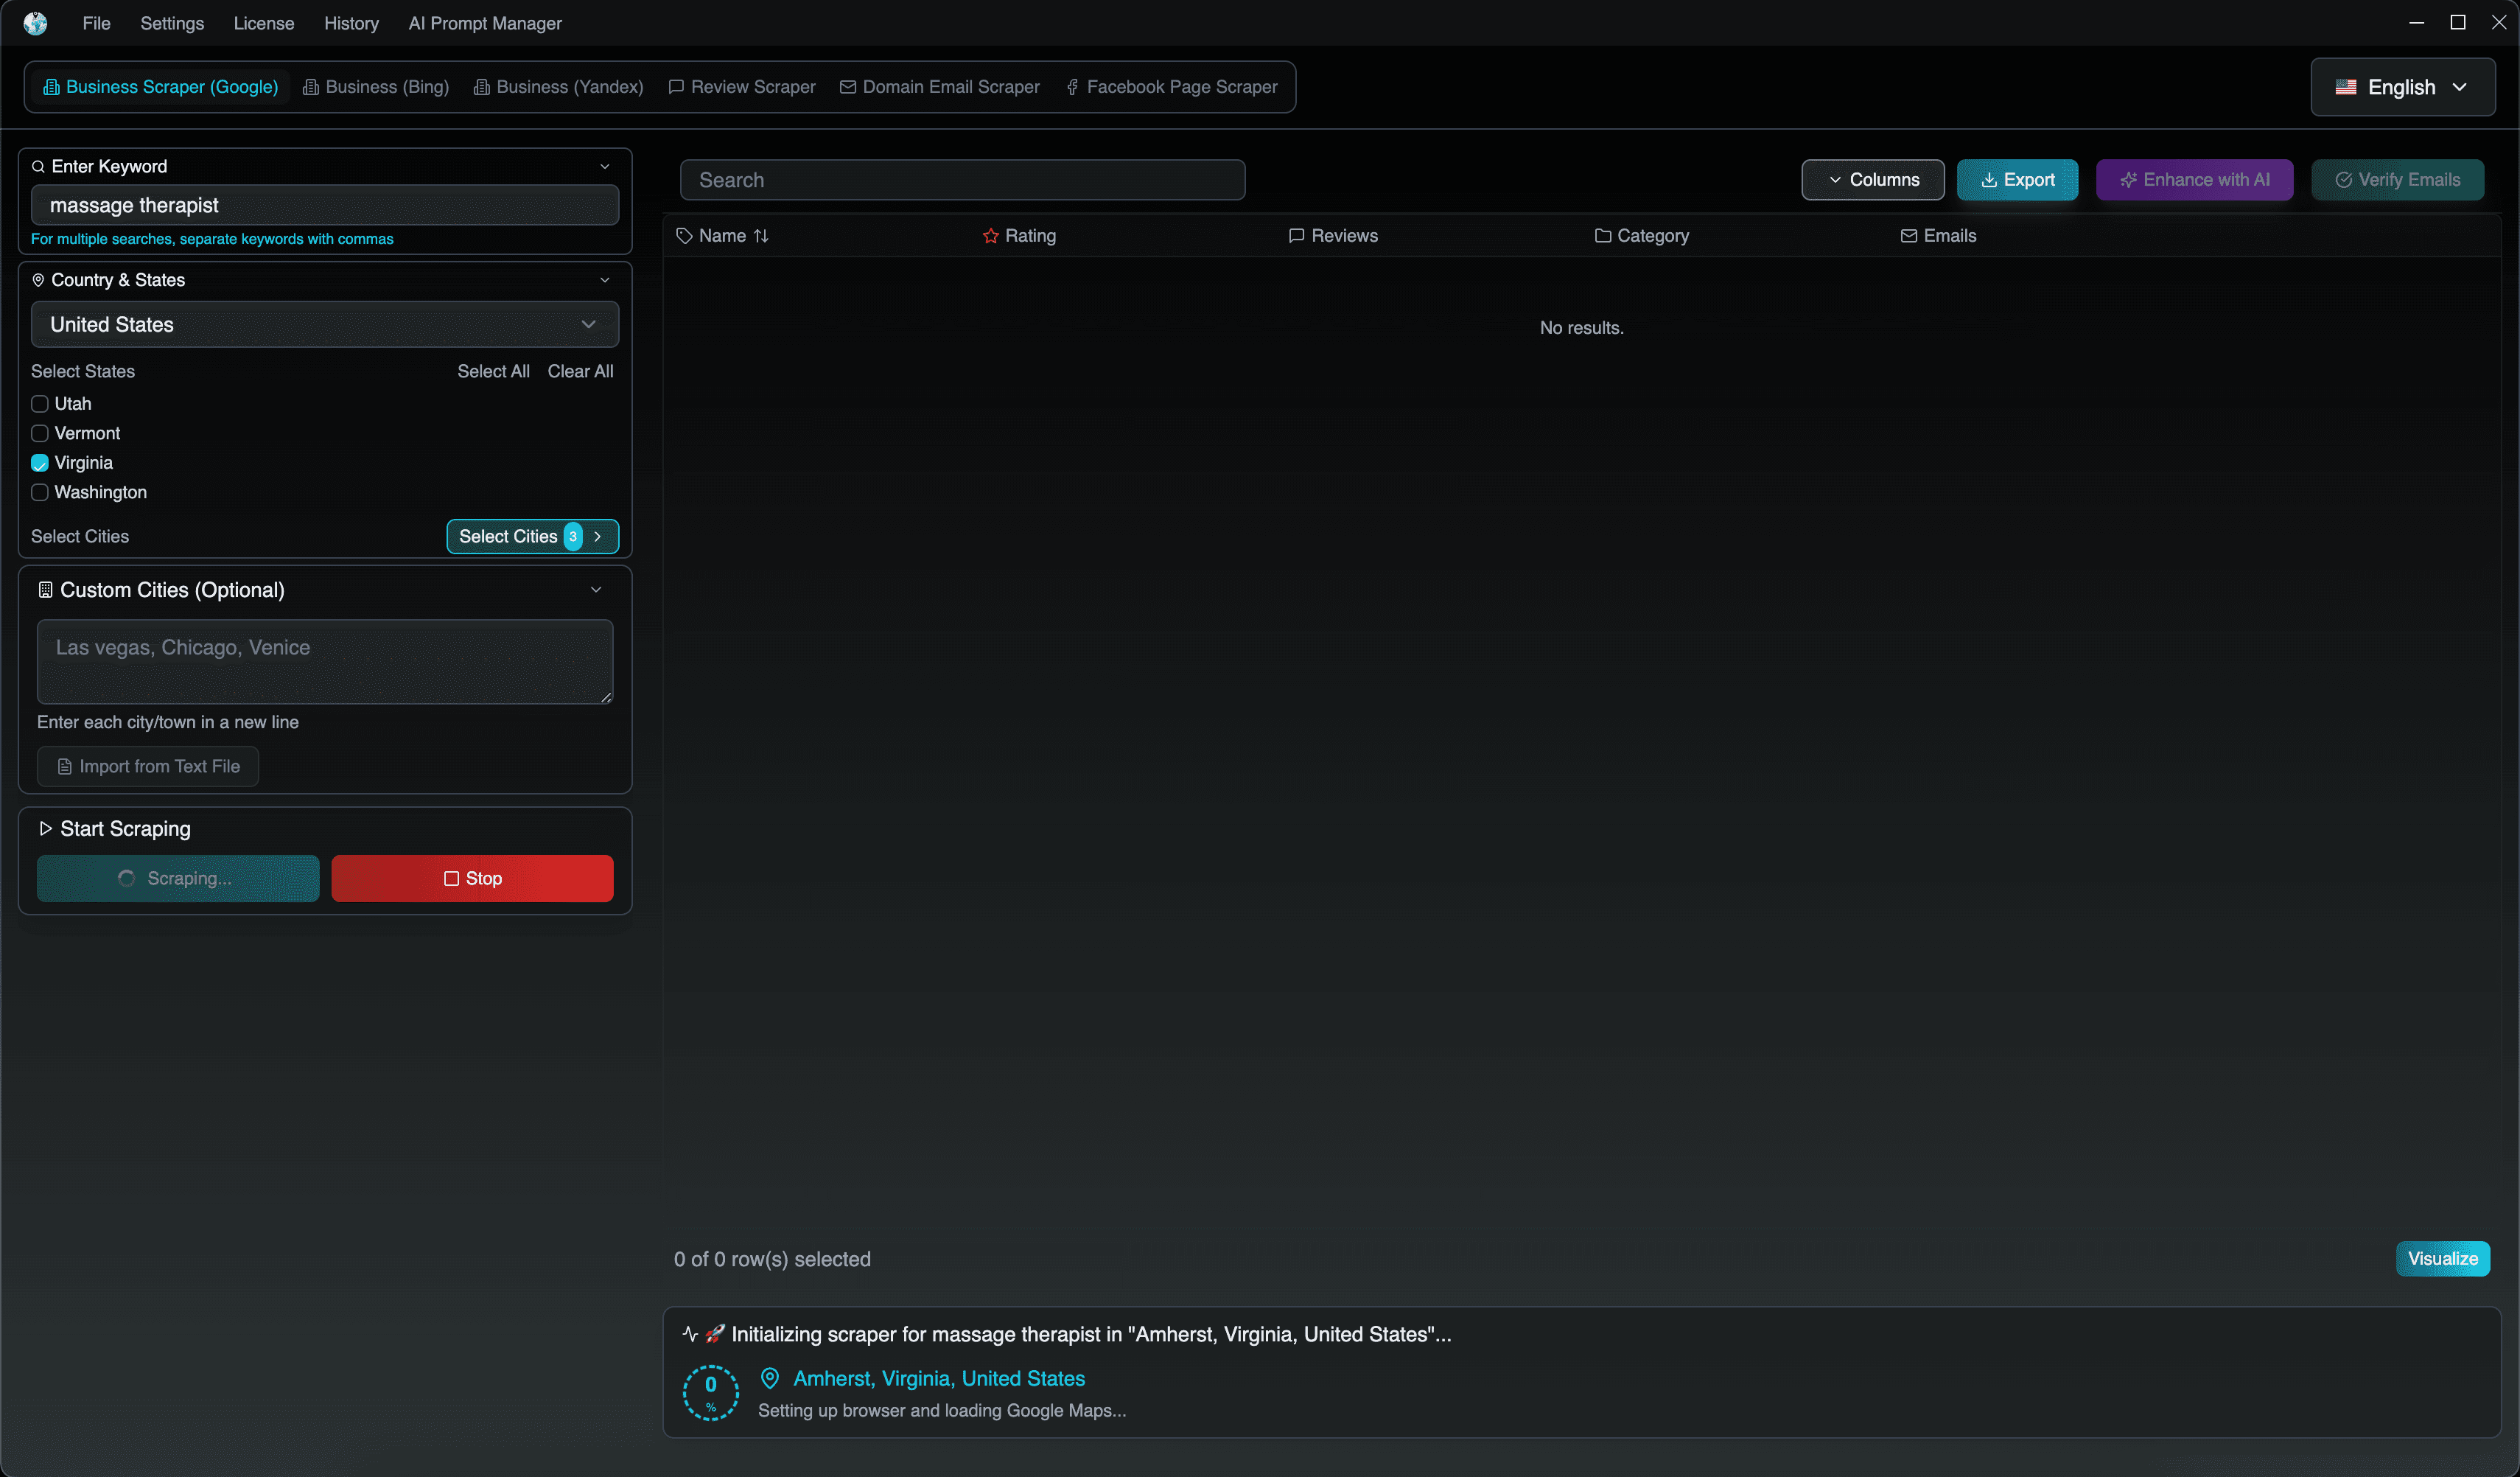This screenshot has height=1477, width=2520.
Task: Check the Utah state checkbox
Action: coord(40,404)
